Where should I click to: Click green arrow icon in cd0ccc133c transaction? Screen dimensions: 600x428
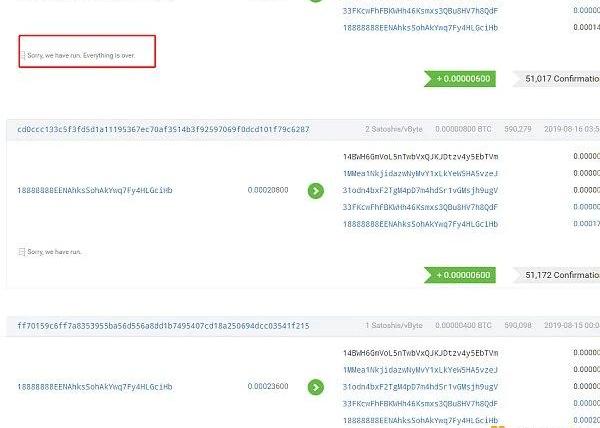[x=316, y=190]
